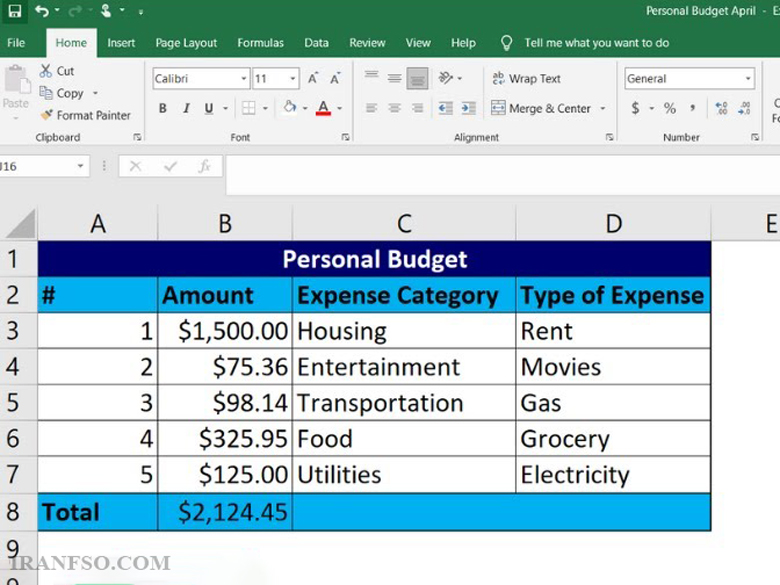Toggle Wrap Text
Screen dimensions: 780x585
point(526,79)
